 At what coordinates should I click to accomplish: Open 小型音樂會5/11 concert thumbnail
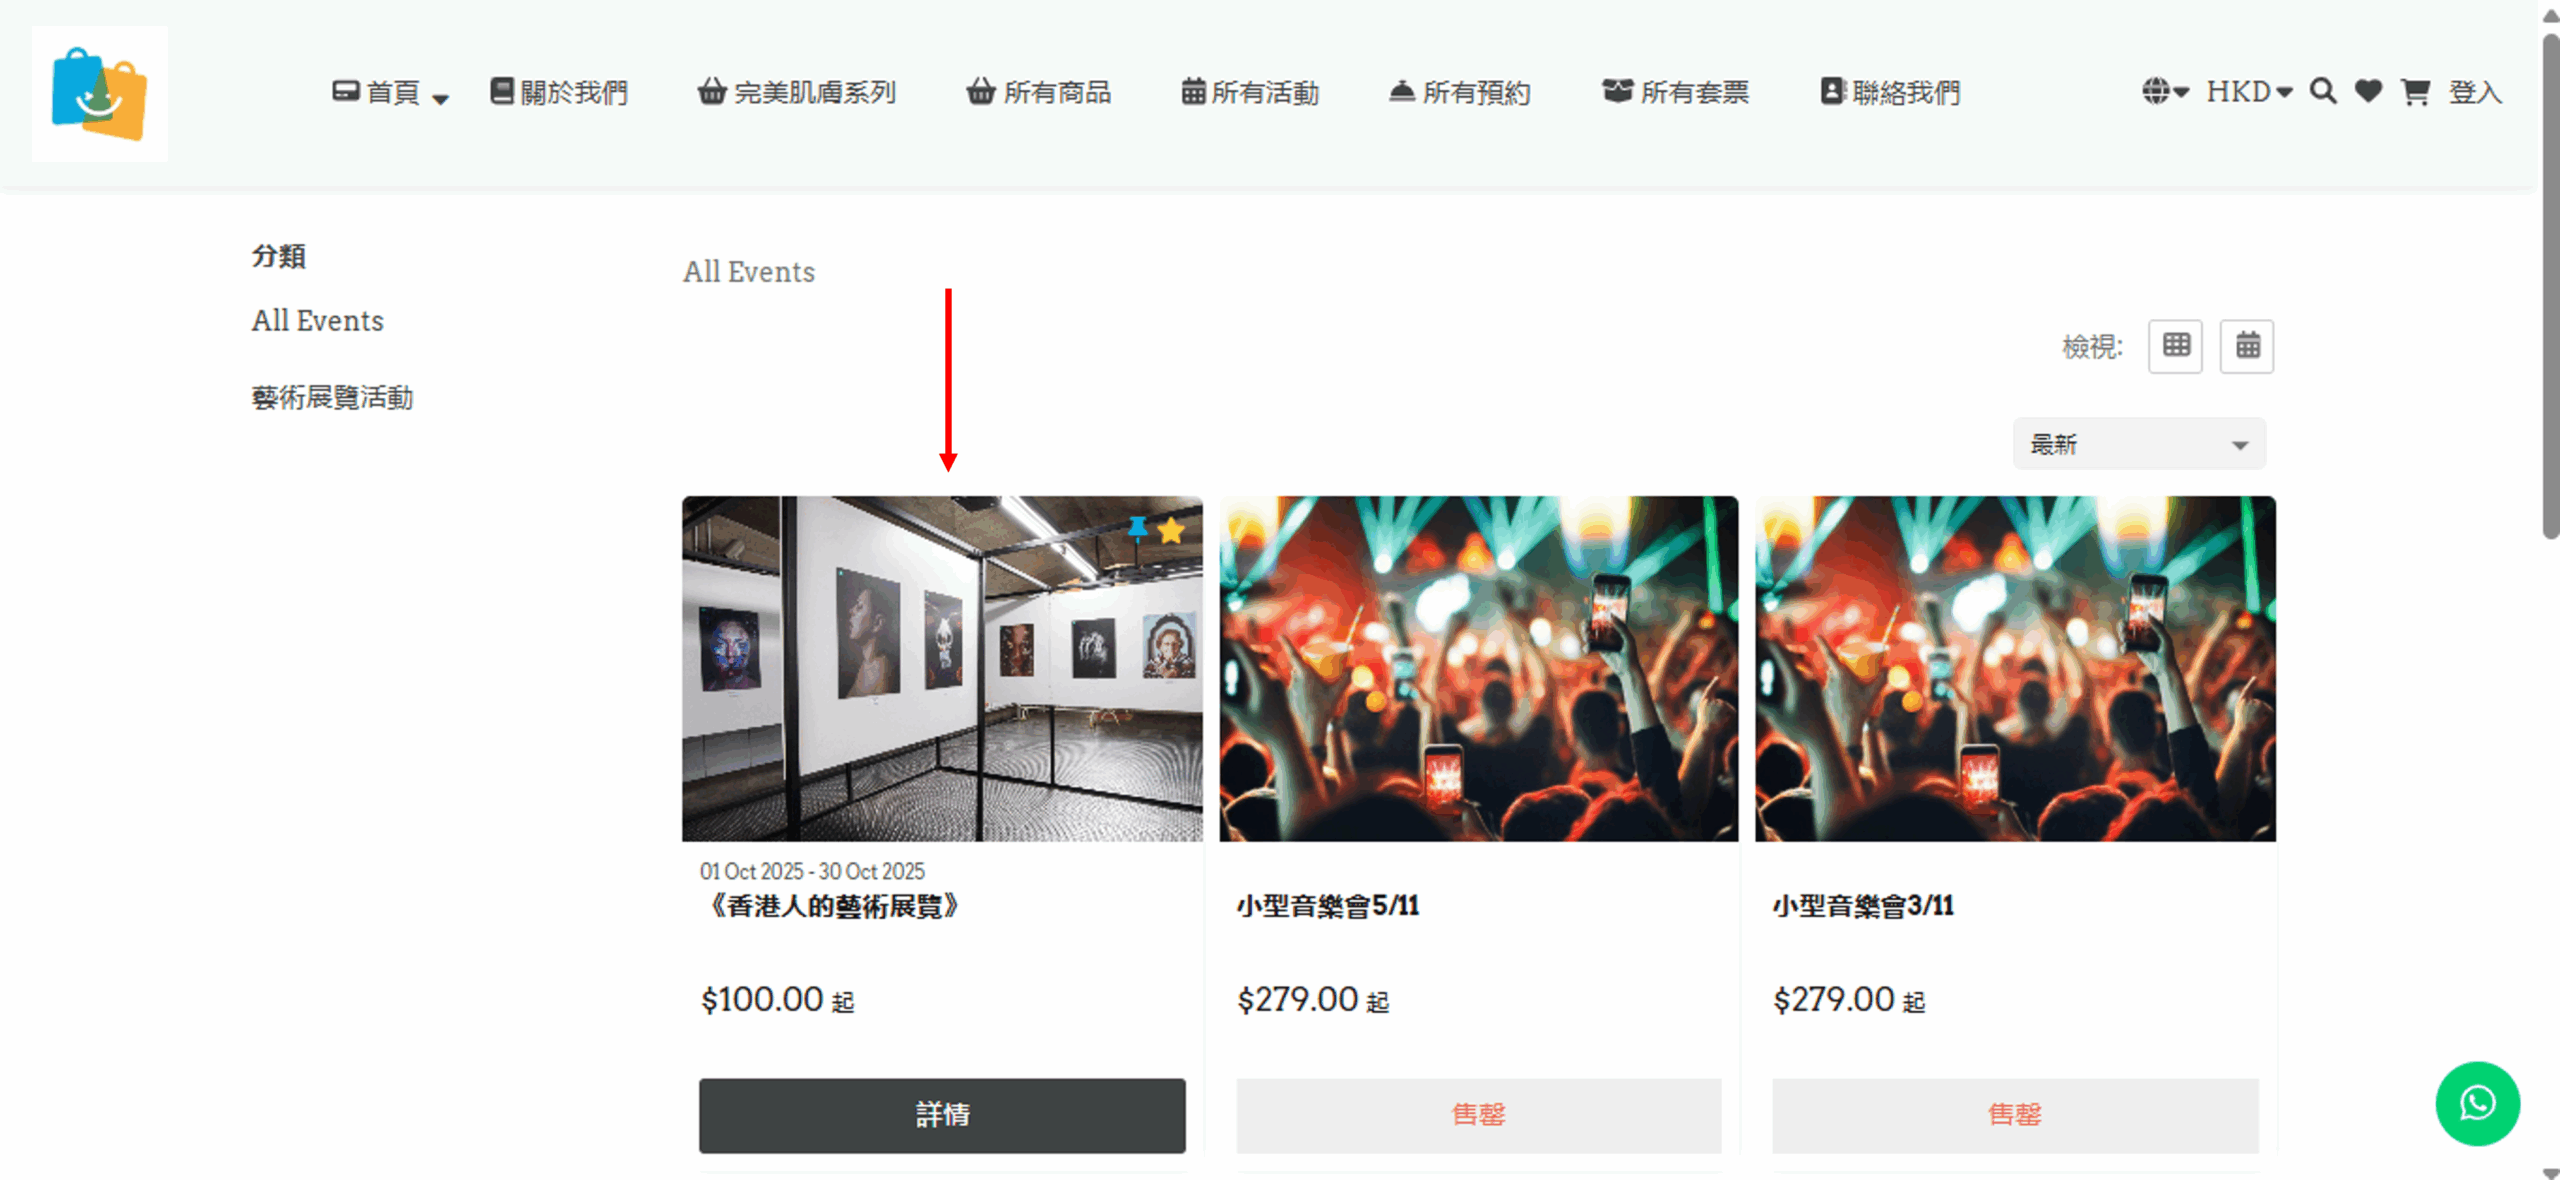click(1478, 669)
